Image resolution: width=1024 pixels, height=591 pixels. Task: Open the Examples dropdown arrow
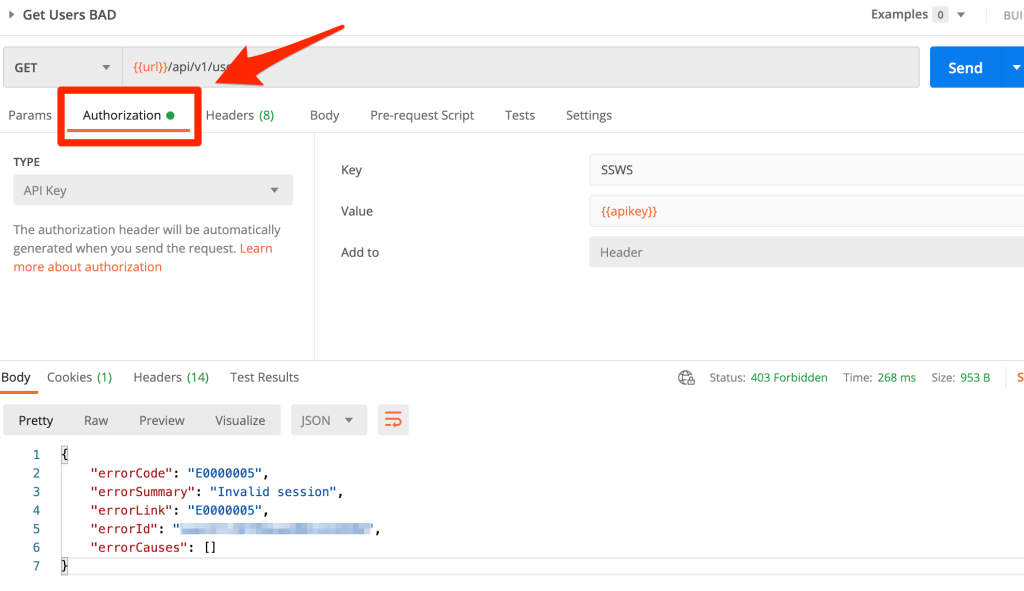tap(961, 15)
